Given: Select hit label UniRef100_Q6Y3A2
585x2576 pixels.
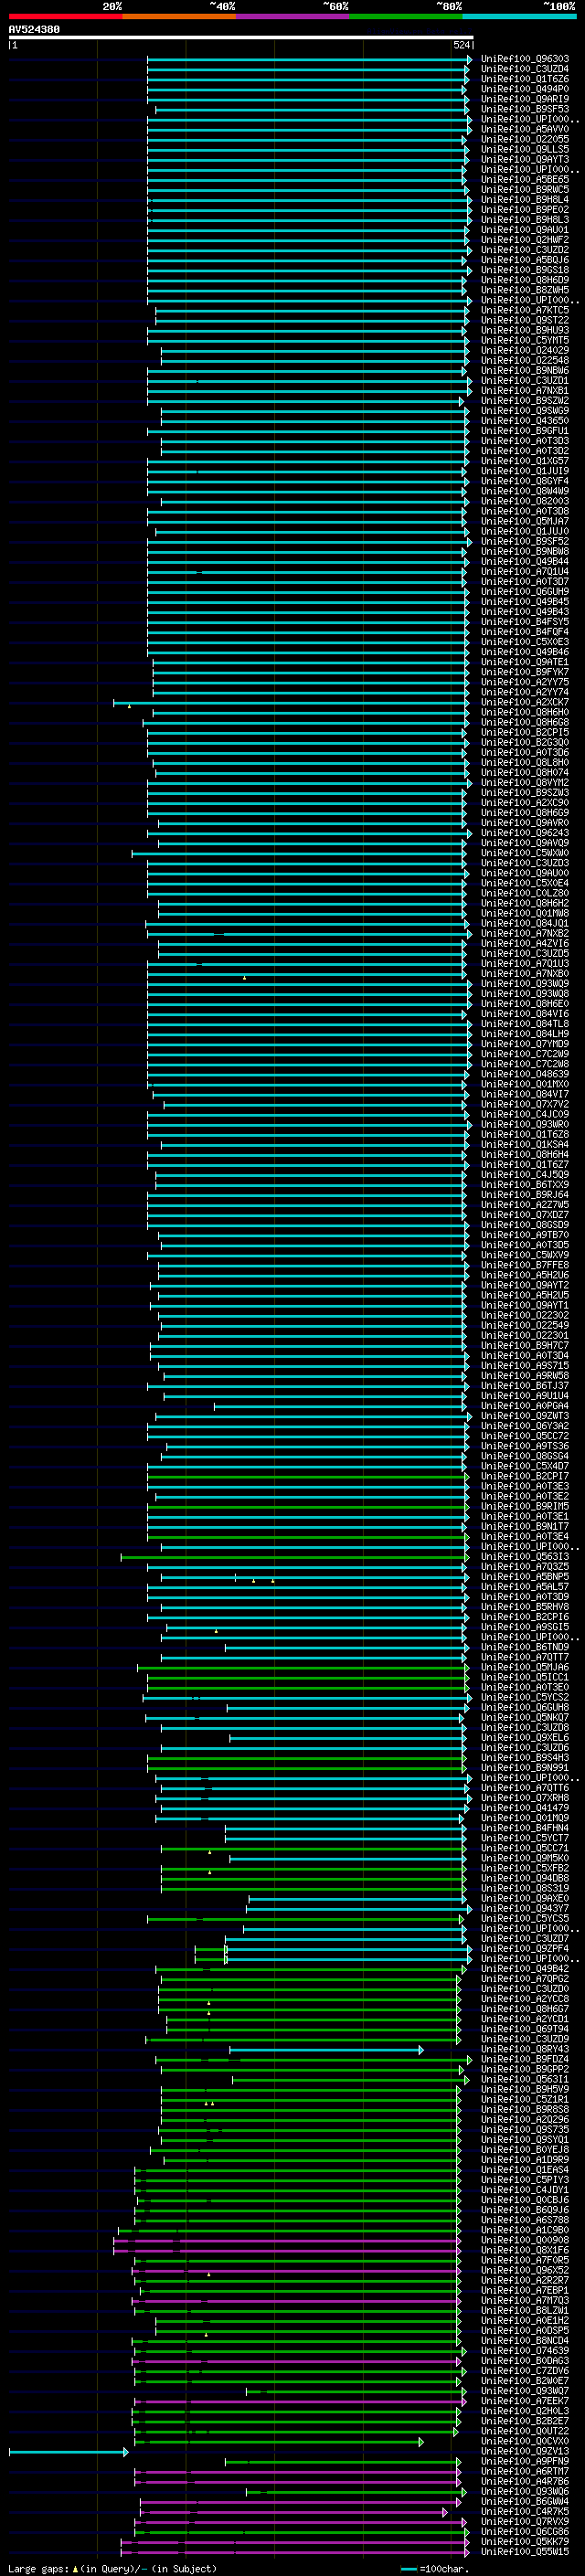Looking at the screenshot, I should (x=525, y=1426).
